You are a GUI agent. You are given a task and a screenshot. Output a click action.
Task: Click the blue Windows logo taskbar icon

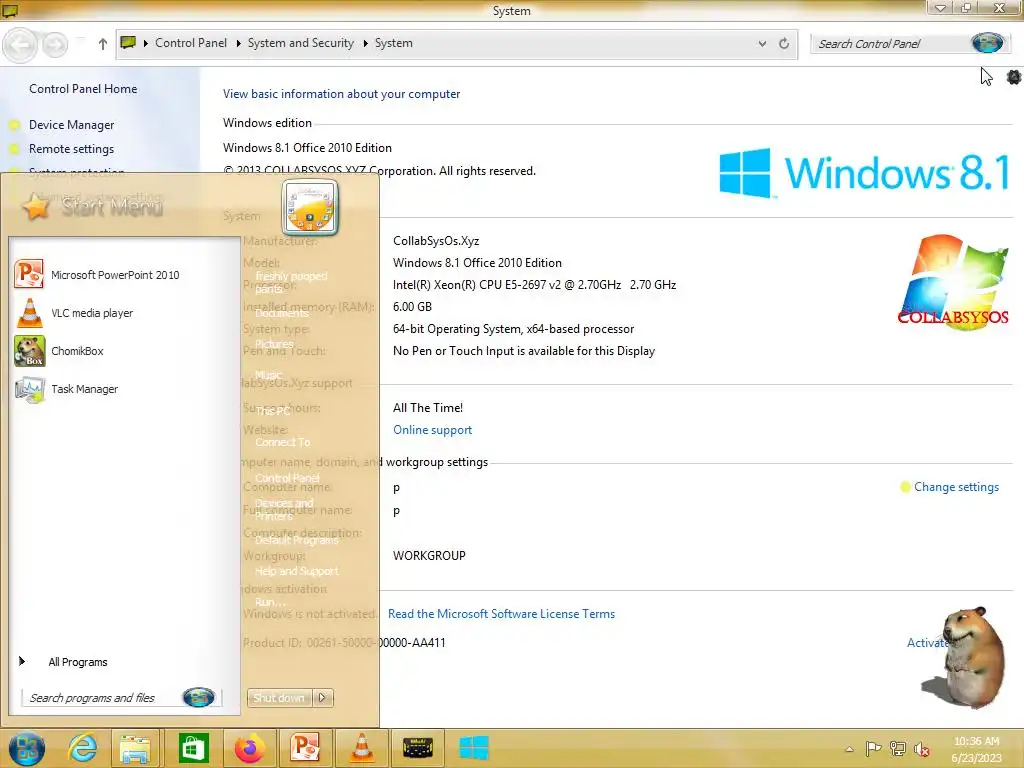(474, 748)
